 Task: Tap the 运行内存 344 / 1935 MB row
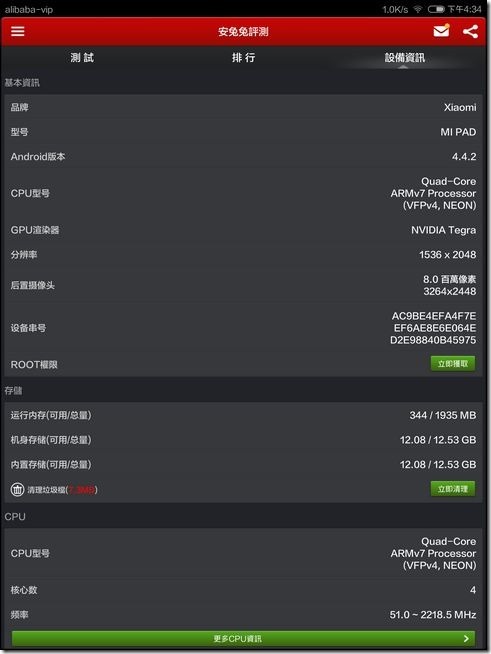tap(243, 415)
